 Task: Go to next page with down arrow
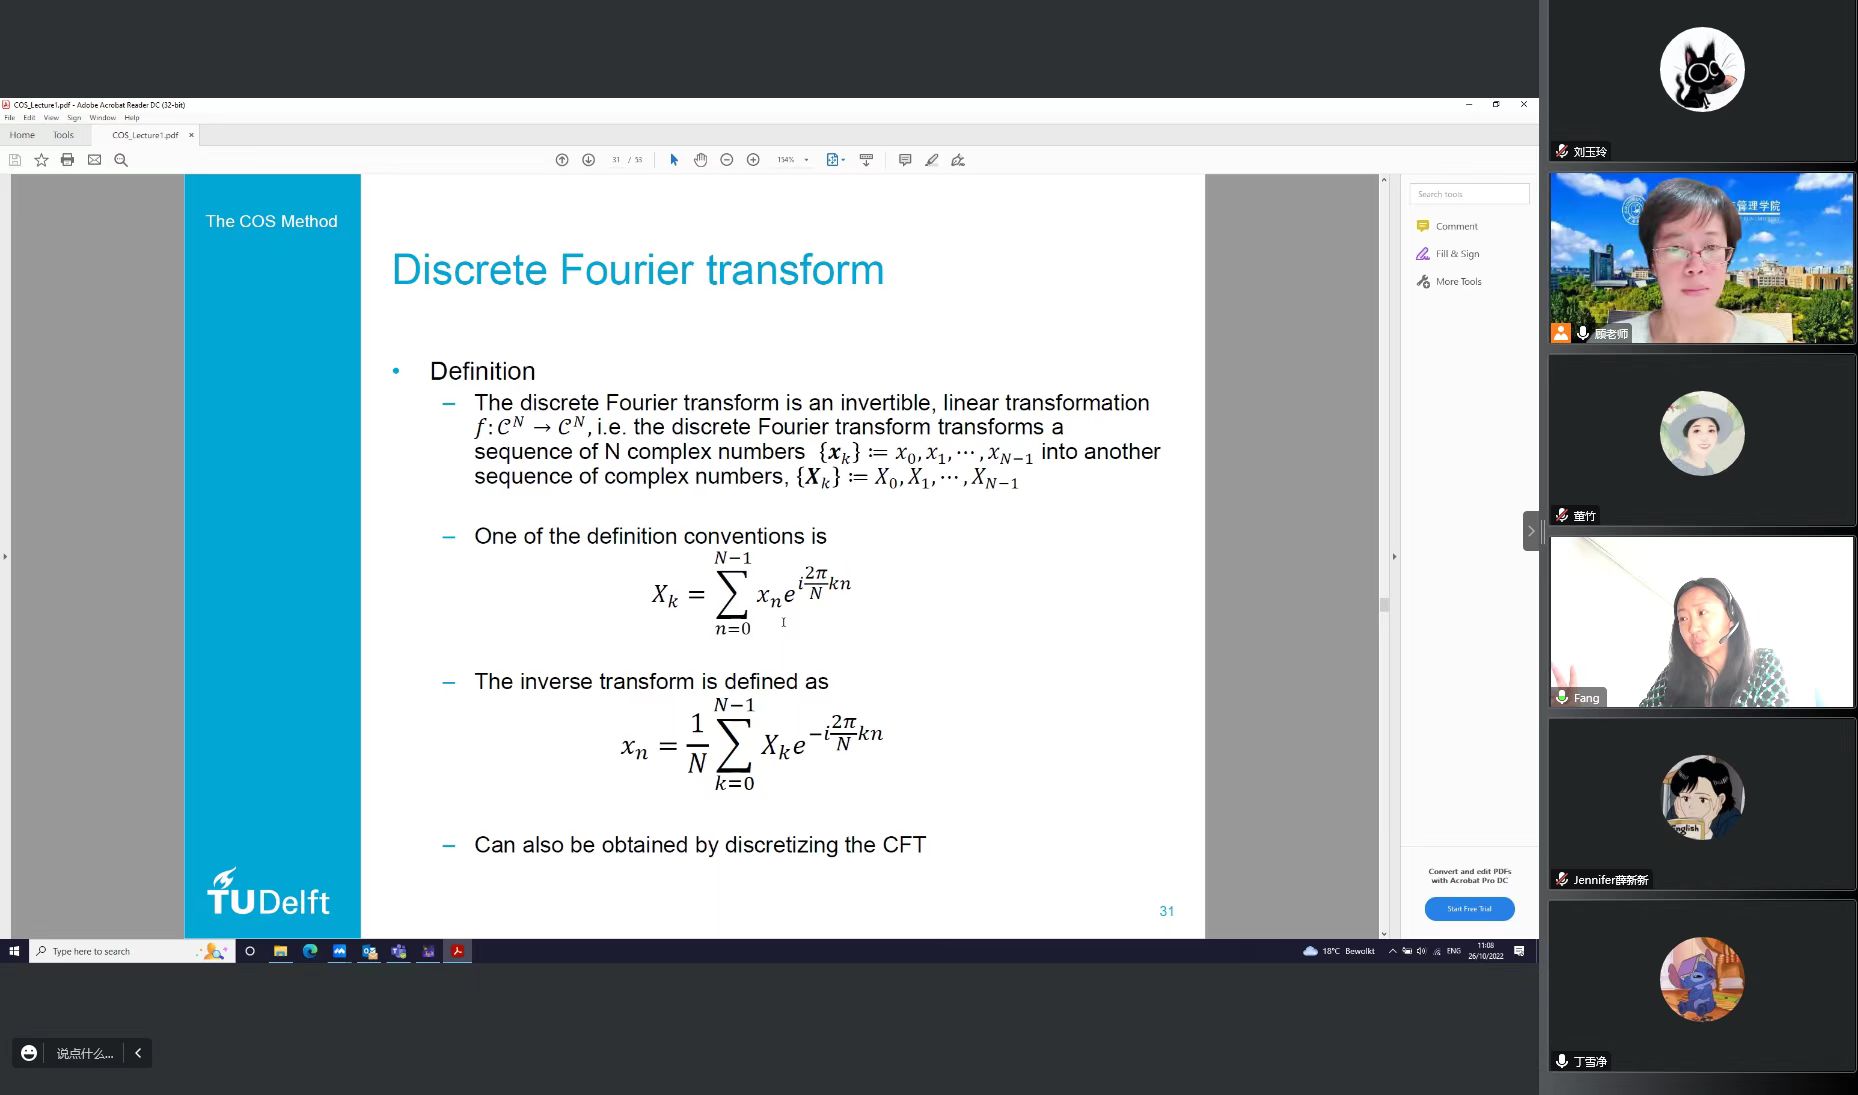click(589, 160)
